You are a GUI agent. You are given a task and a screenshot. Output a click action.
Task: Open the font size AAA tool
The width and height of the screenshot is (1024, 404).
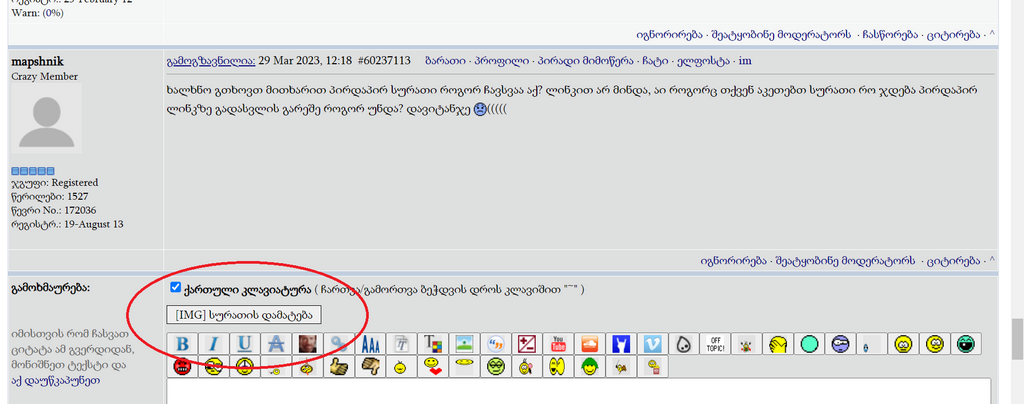point(370,344)
